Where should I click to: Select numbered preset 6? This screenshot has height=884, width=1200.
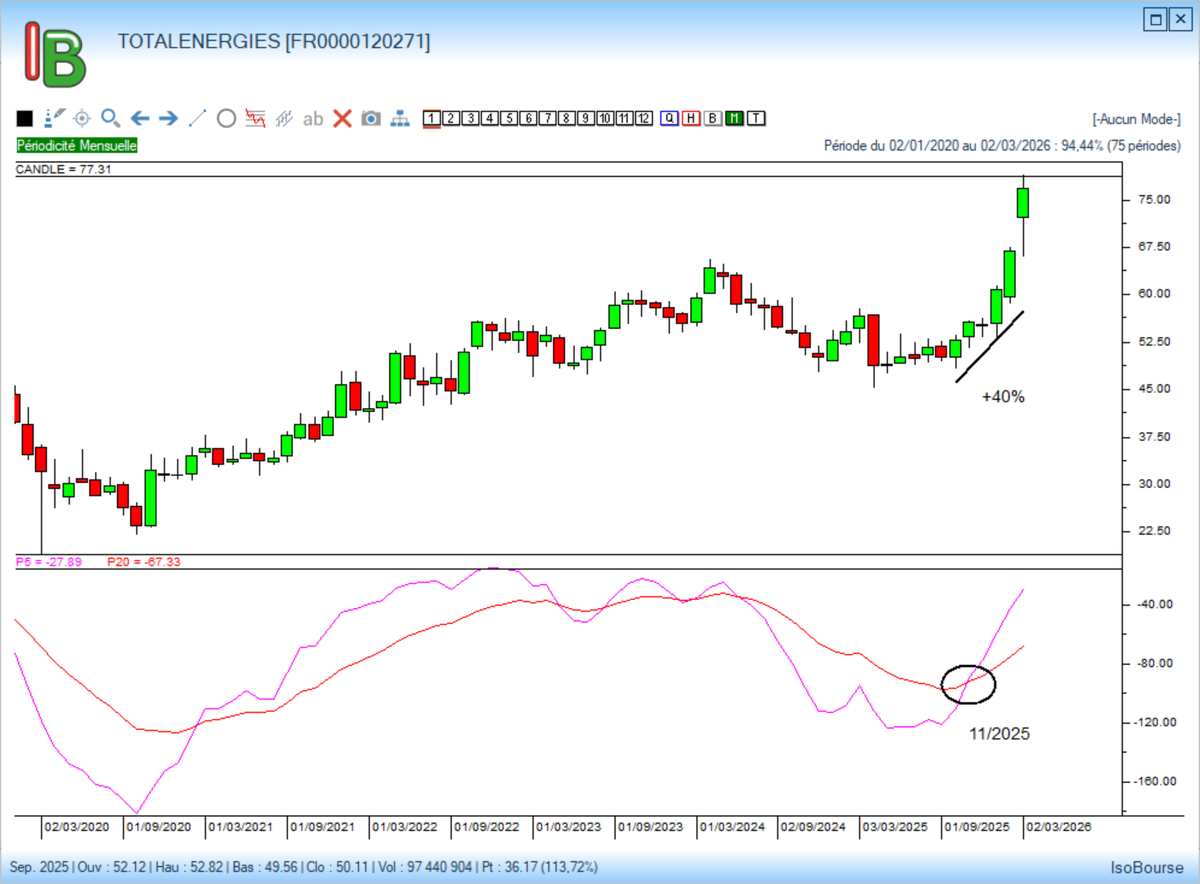click(528, 119)
